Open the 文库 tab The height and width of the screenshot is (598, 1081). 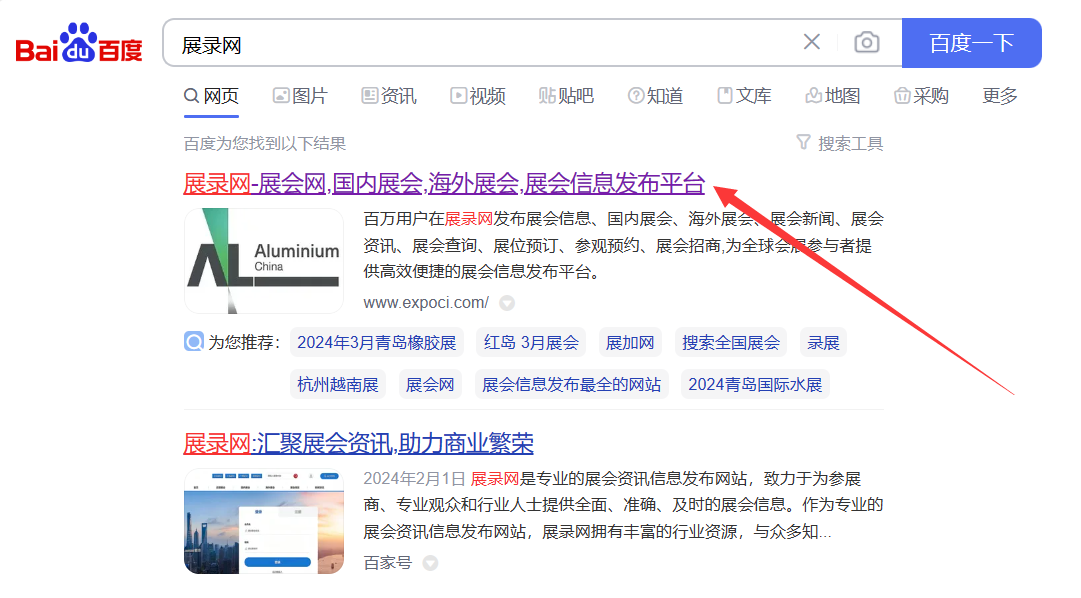click(x=744, y=96)
